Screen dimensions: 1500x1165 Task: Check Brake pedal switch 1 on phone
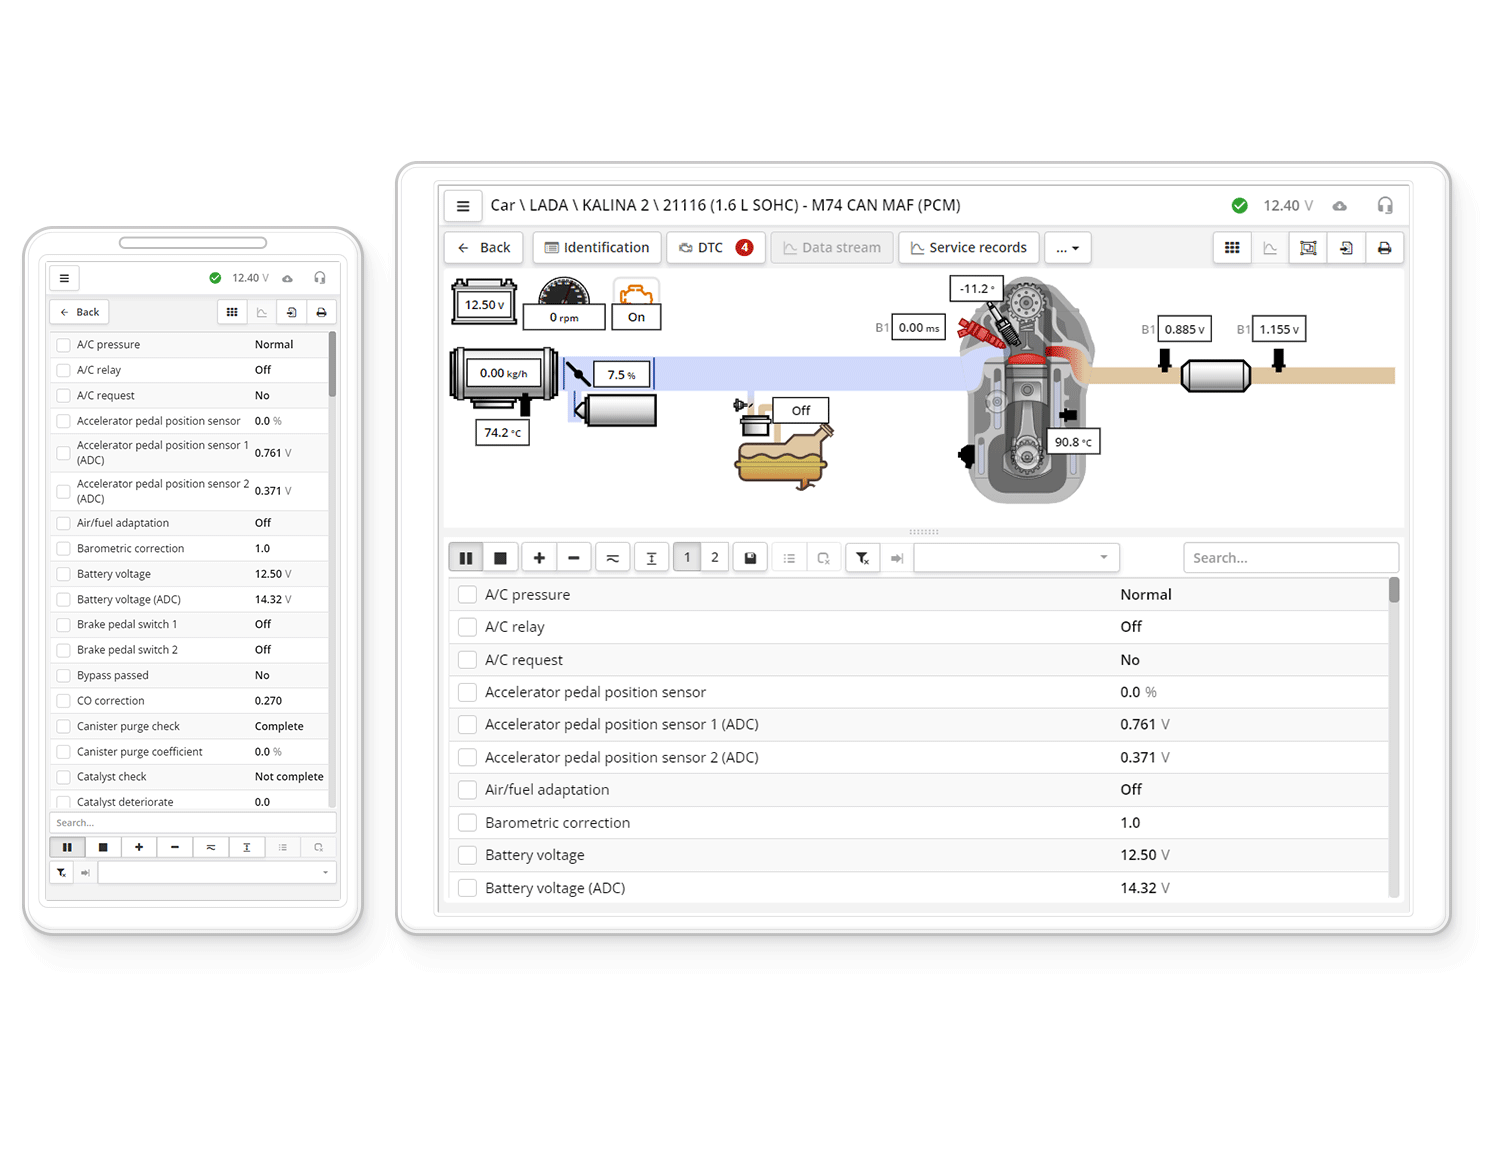[x=64, y=625]
